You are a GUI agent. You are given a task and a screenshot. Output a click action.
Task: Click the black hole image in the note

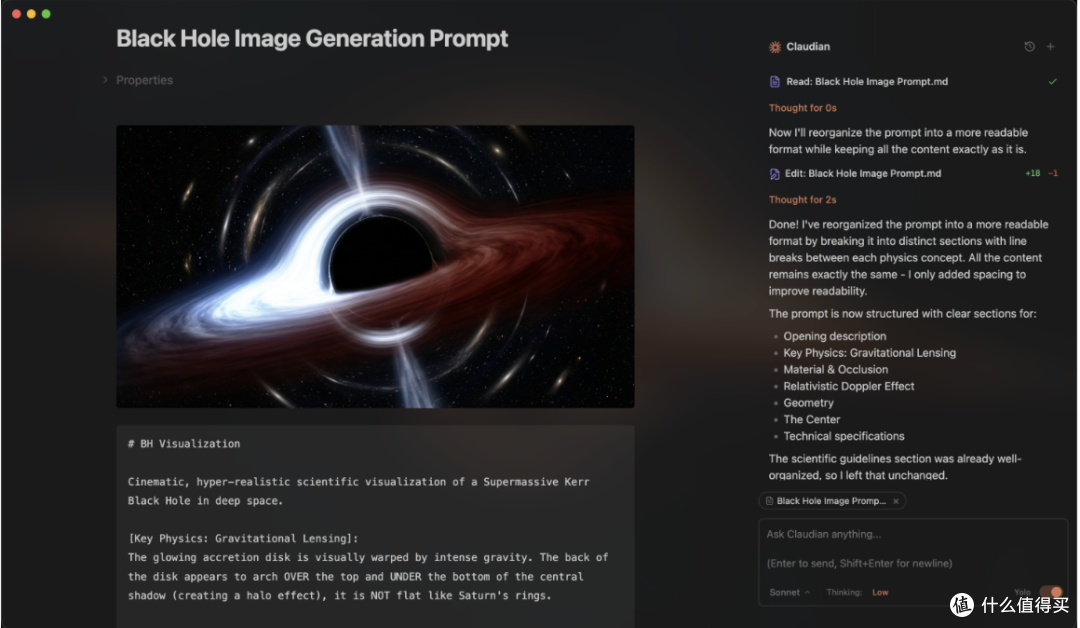pos(375,266)
